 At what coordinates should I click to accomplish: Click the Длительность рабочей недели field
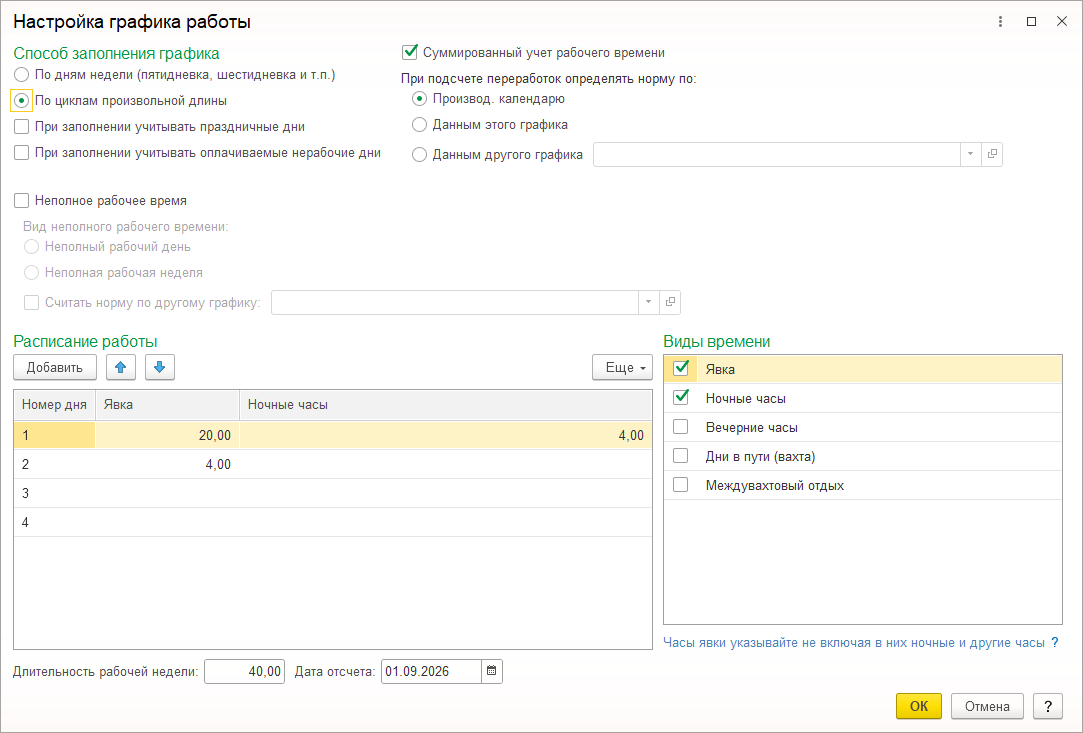point(245,671)
